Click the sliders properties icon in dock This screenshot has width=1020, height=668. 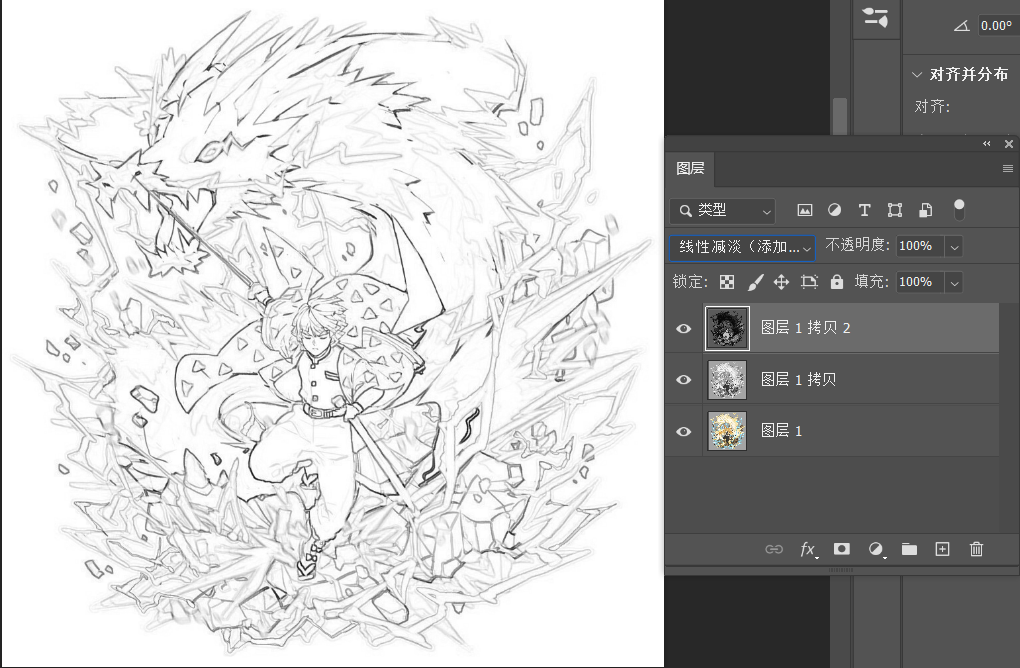click(x=876, y=18)
